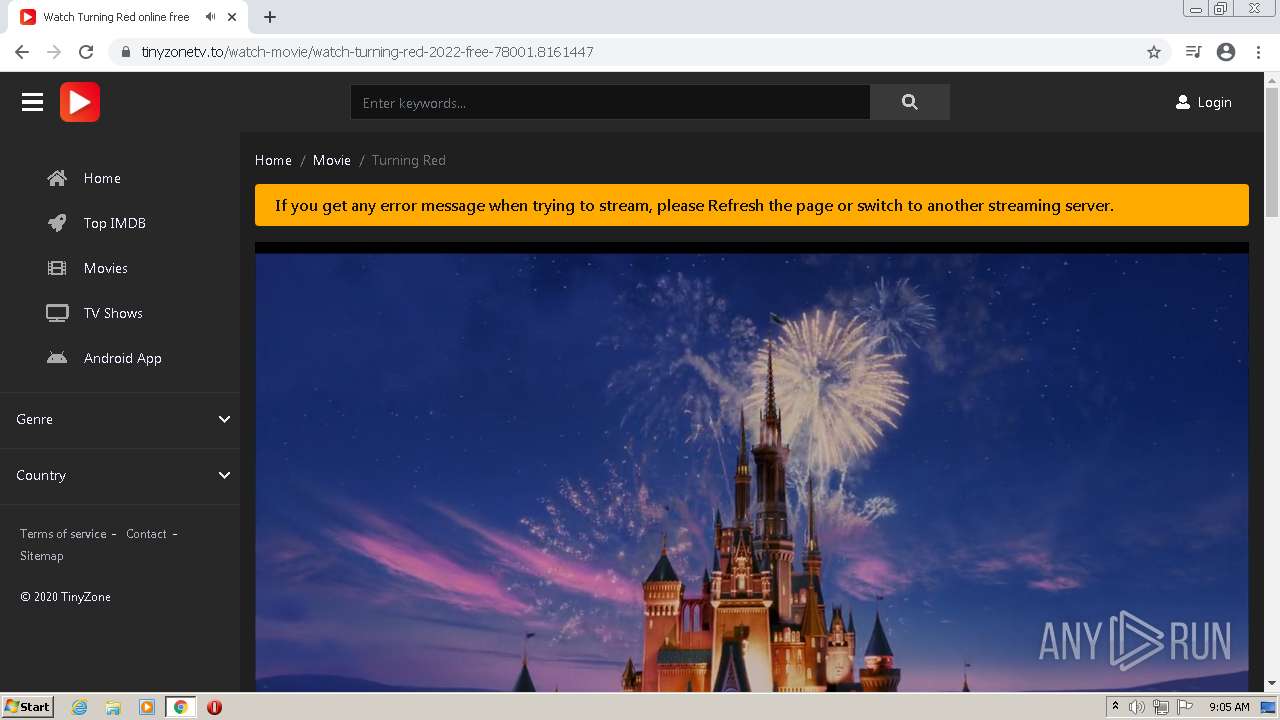
Task: Click the Home breadcrumb link
Action: tap(273, 160)
